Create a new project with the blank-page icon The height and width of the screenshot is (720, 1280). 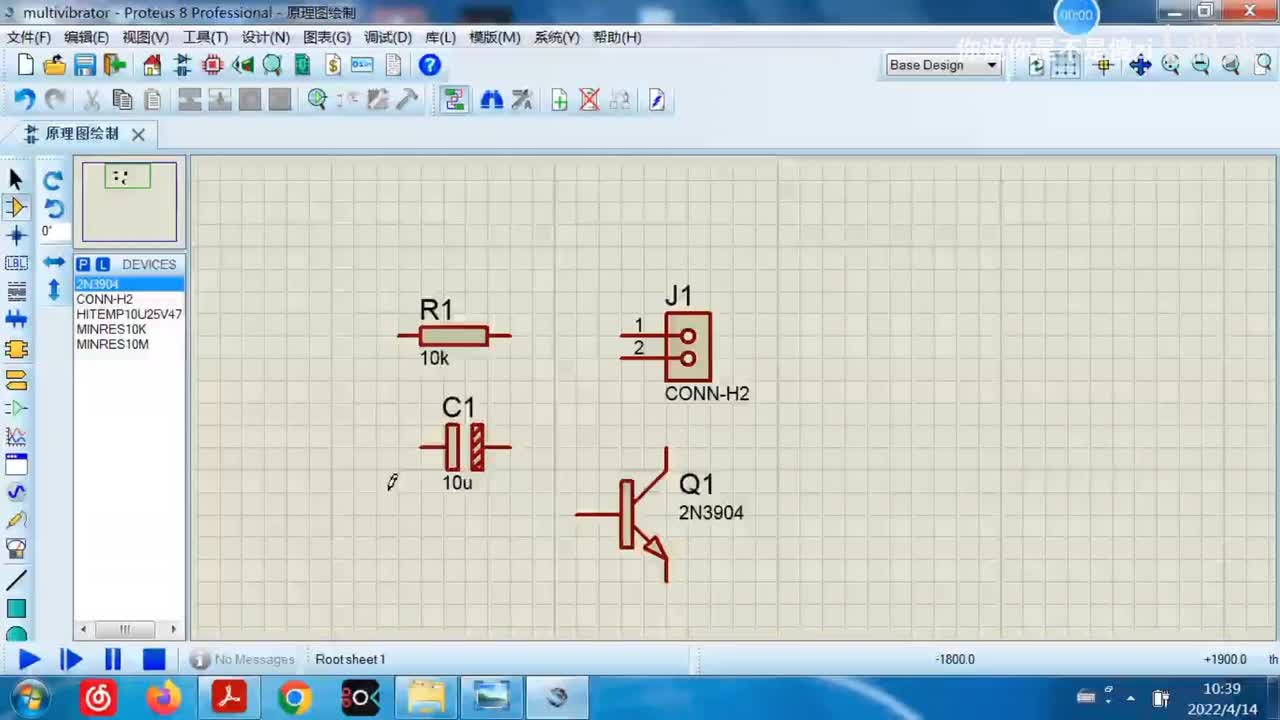pos(26,65)
